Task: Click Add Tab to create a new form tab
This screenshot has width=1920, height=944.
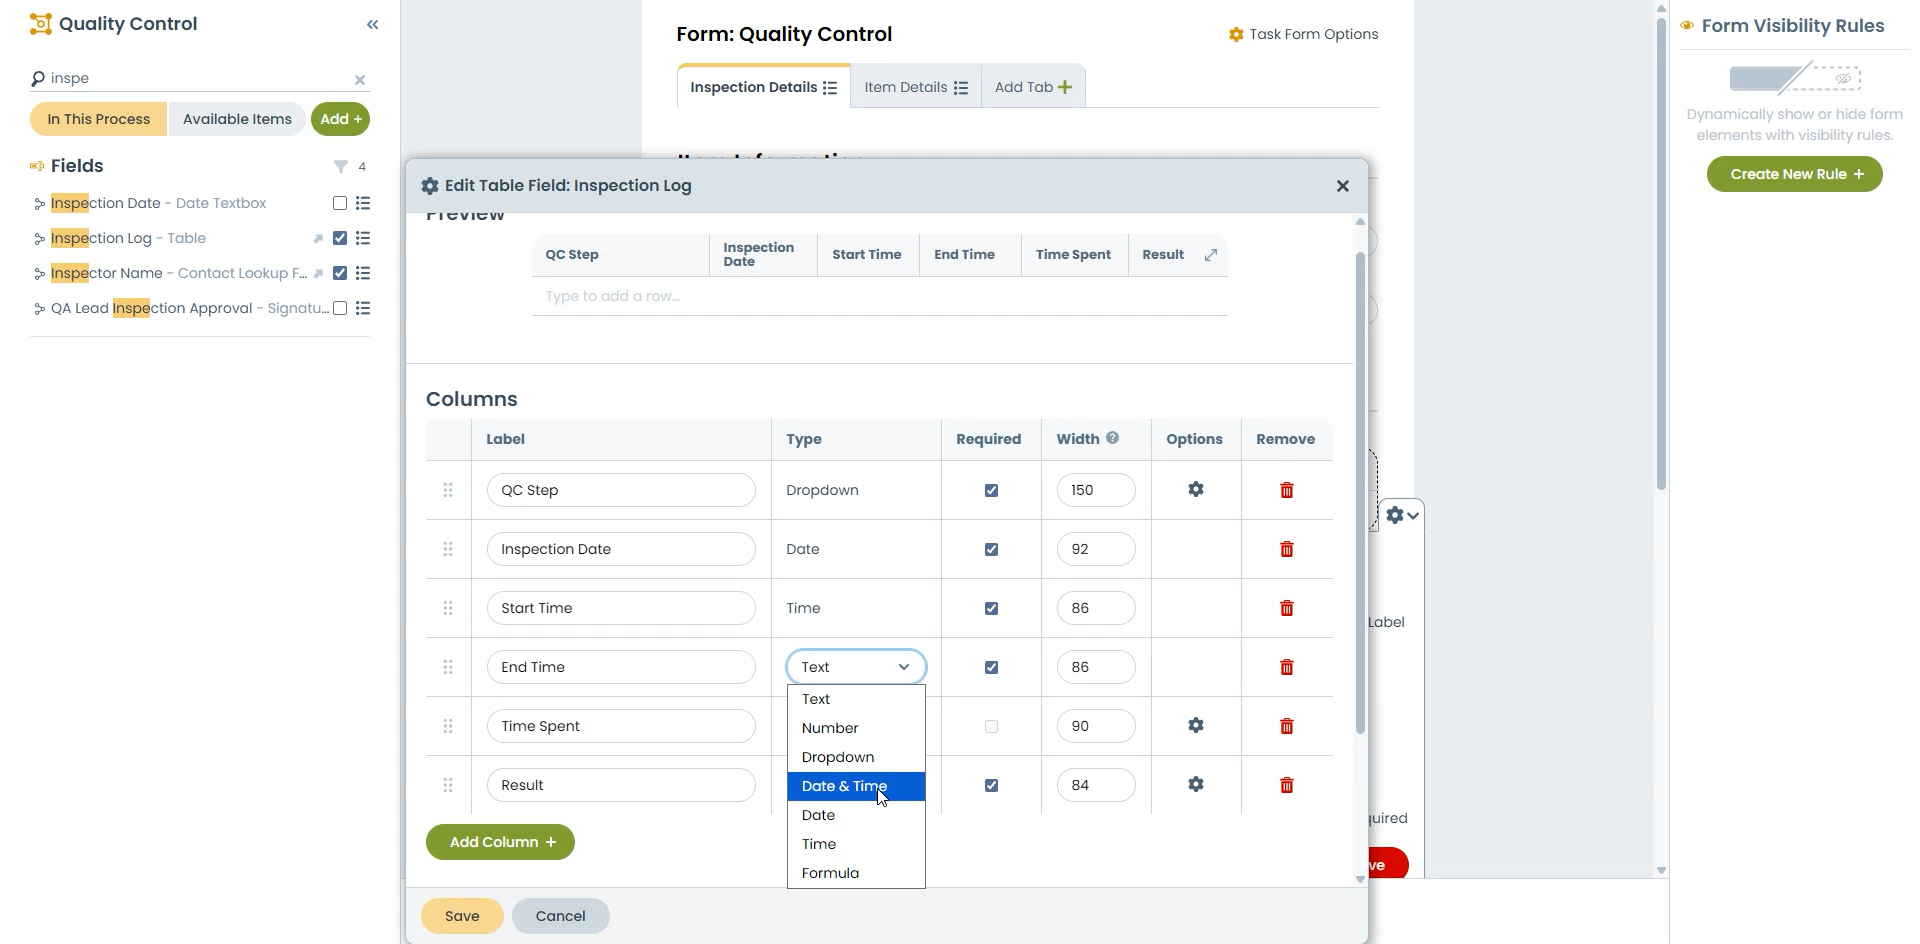Action: click(1032, 86)
